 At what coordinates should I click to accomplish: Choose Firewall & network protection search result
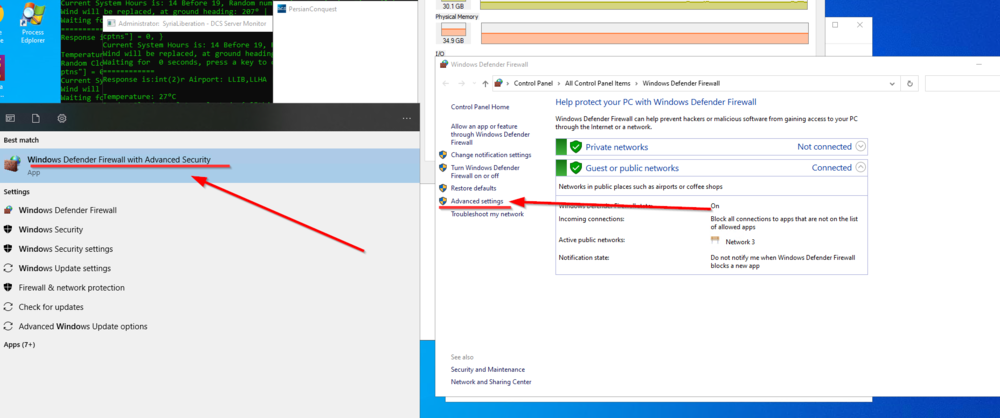71,288
